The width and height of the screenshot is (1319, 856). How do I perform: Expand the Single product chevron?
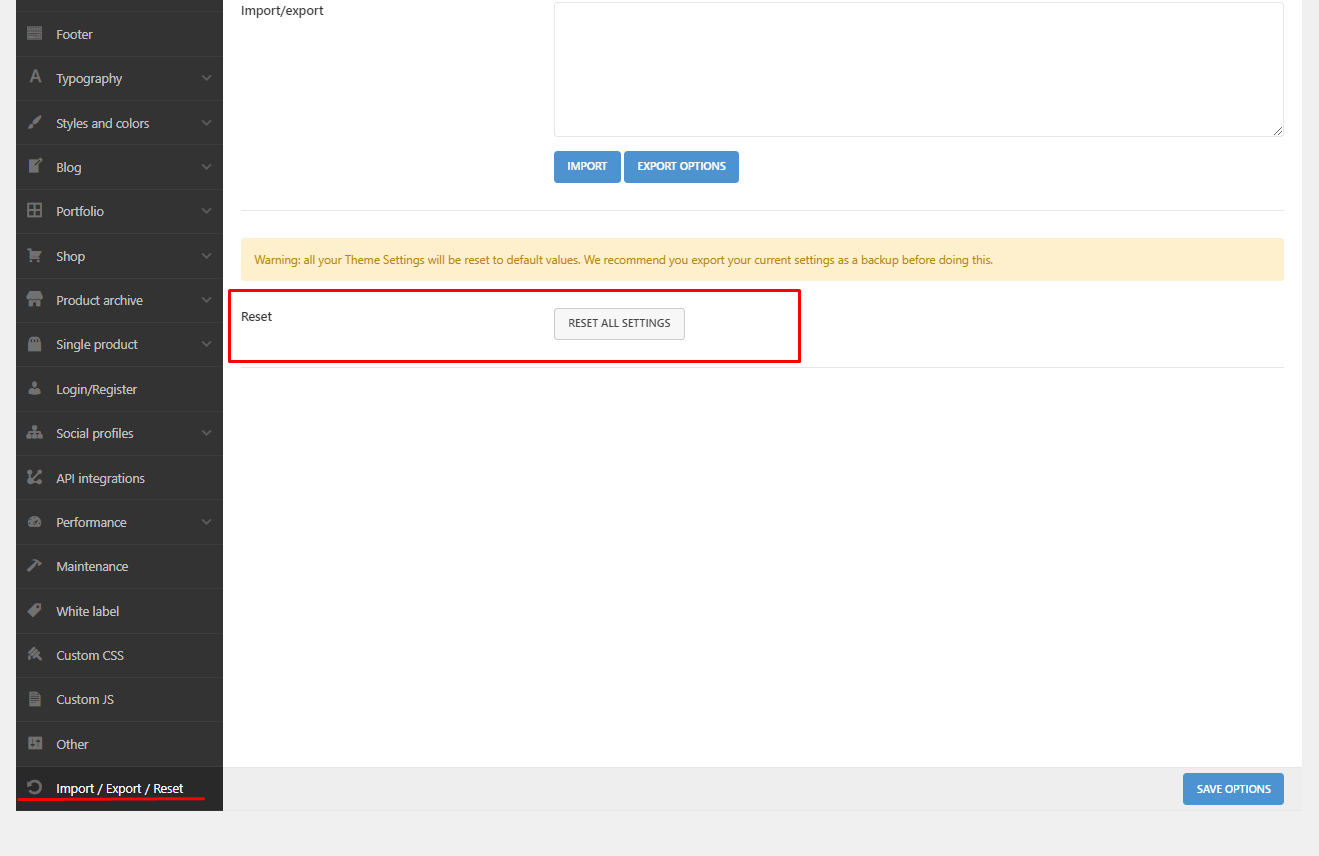pos(206,344)
